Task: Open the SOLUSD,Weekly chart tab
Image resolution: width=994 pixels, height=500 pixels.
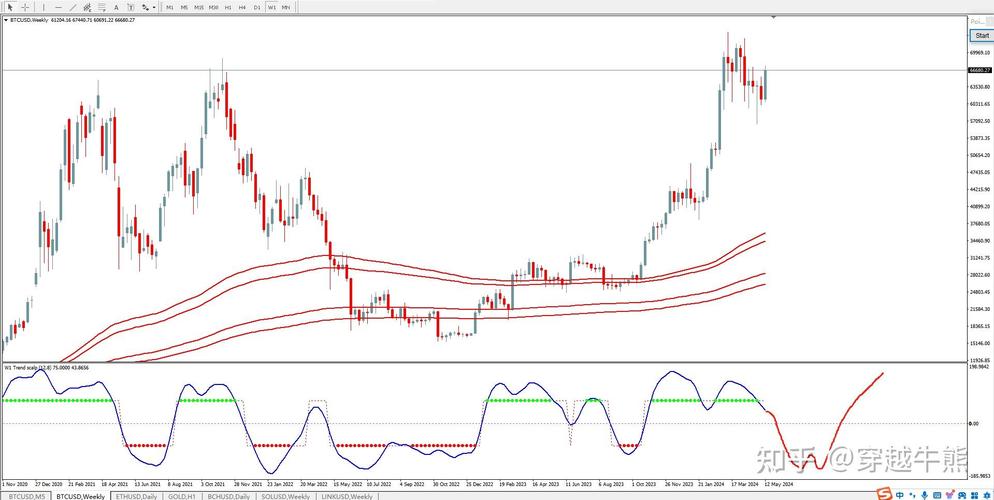Action: pos(286,496)
